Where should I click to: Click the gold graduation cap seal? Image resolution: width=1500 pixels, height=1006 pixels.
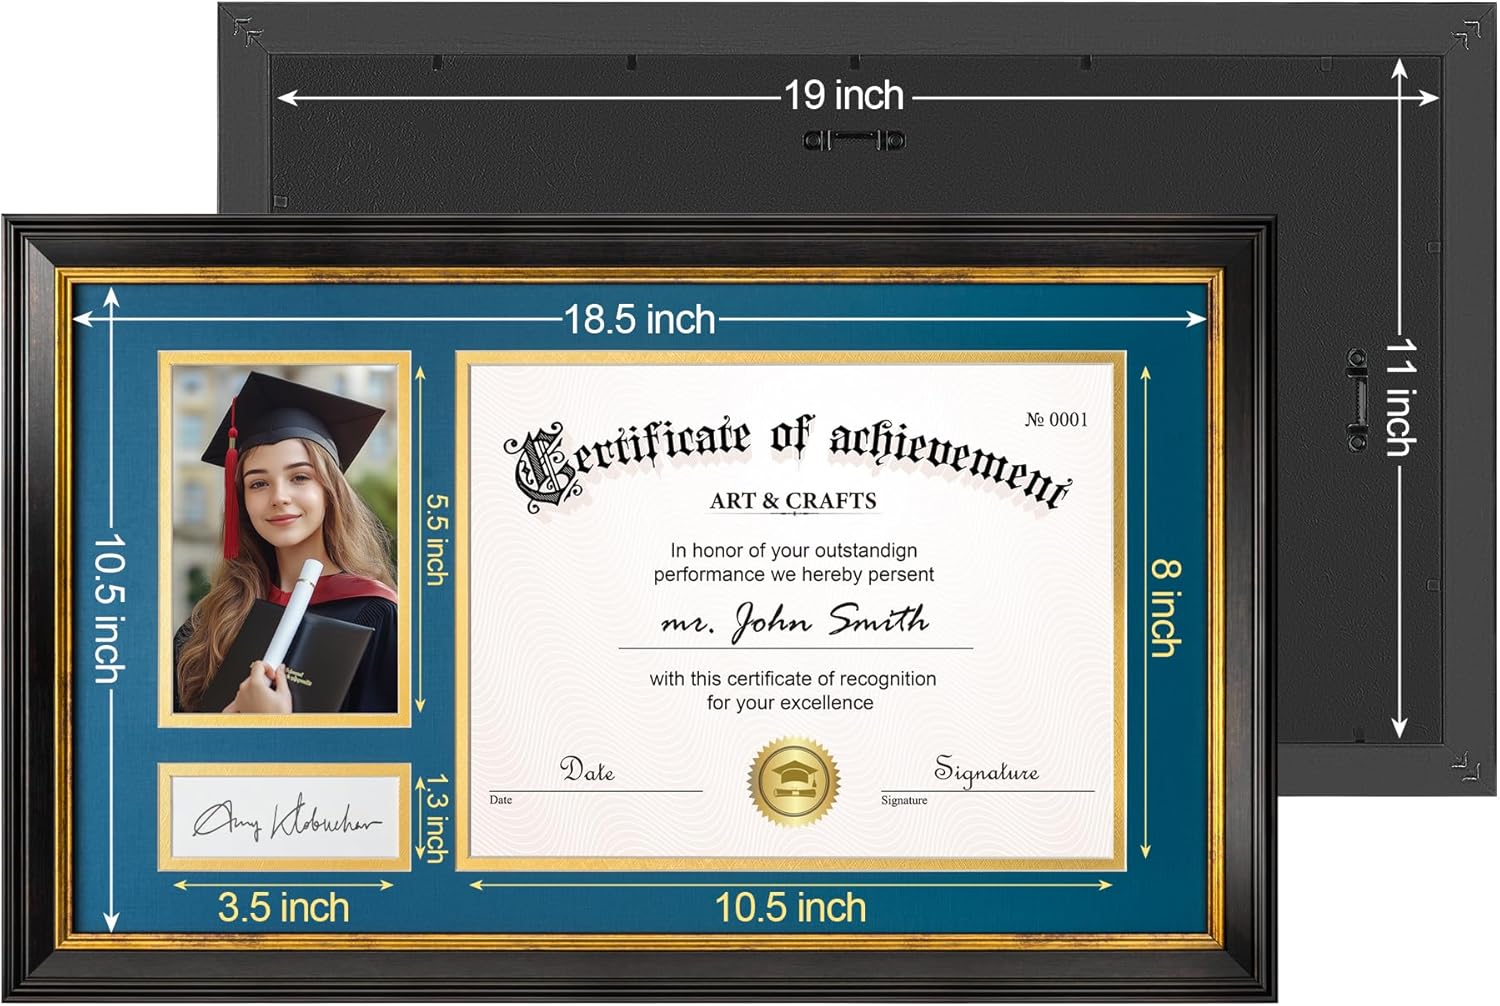[793, 780]
